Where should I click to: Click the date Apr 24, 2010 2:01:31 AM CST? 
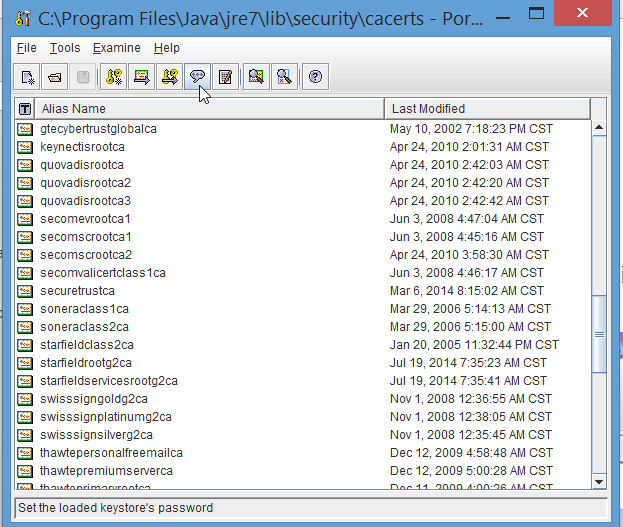coord(469,147)
